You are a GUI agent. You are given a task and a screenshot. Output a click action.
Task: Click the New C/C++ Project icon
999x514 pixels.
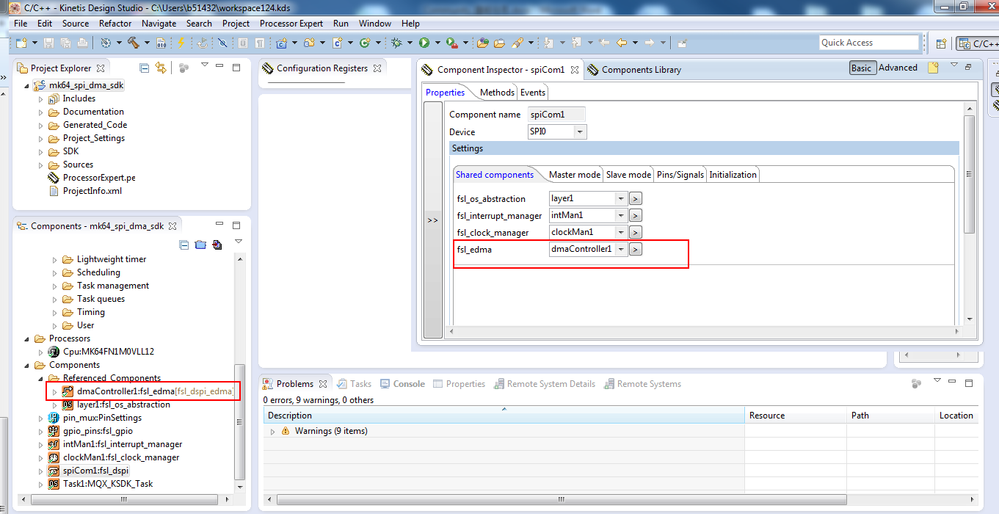282,43
